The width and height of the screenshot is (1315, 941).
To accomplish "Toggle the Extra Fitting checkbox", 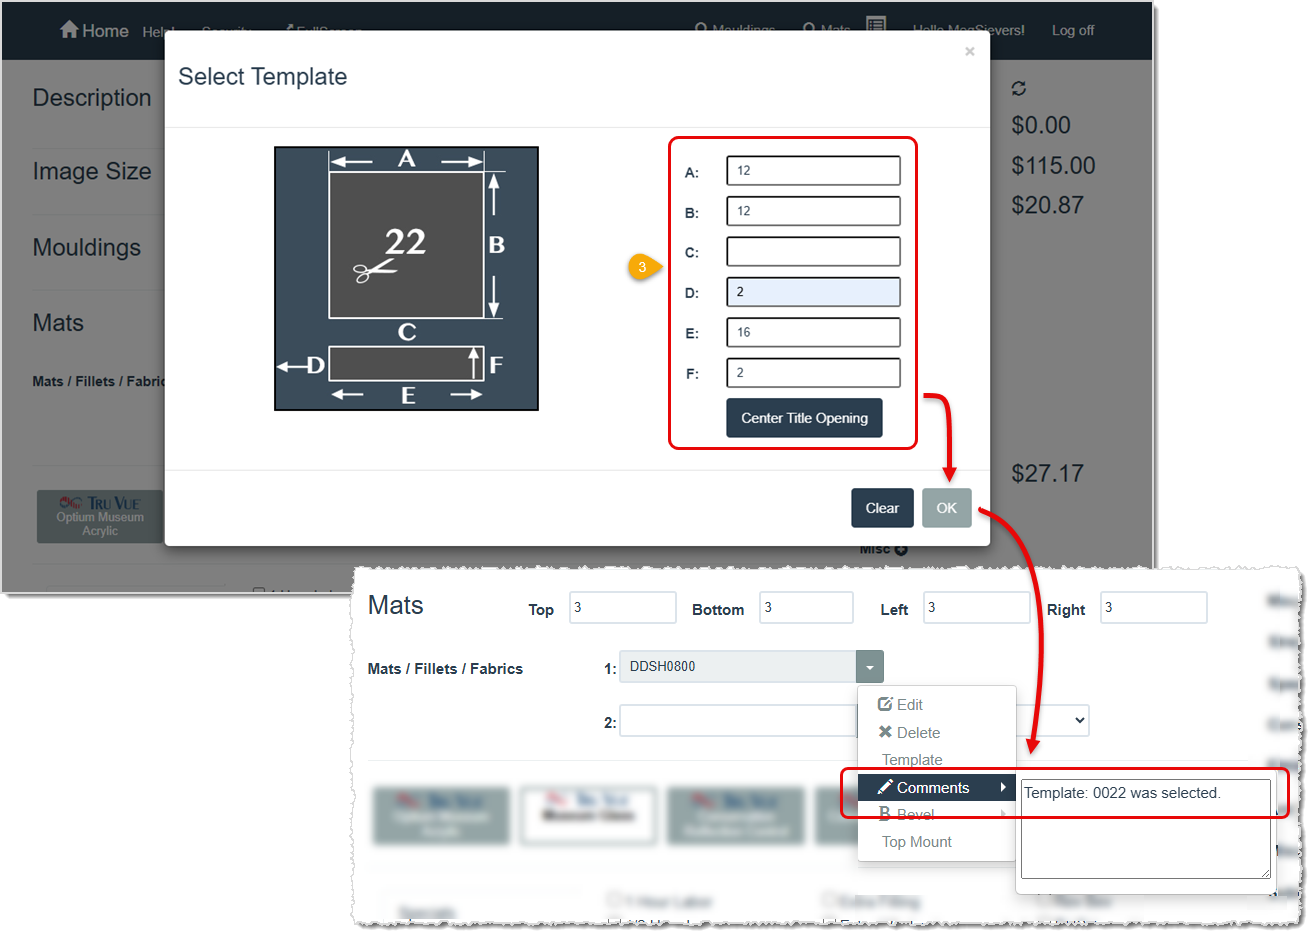I will click(x=827, y=899).
